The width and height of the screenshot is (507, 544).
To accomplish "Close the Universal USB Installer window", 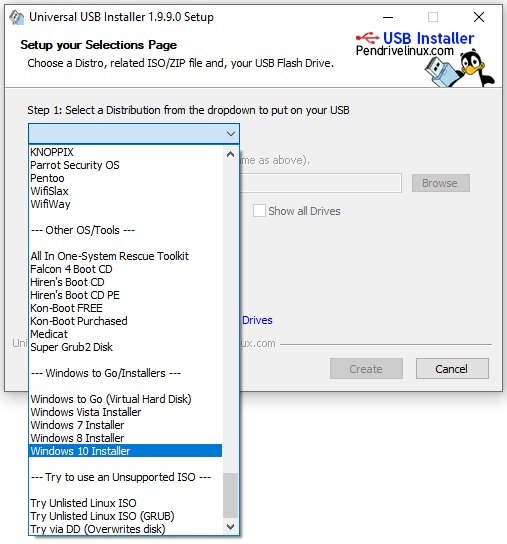I will tap(479, 17).
